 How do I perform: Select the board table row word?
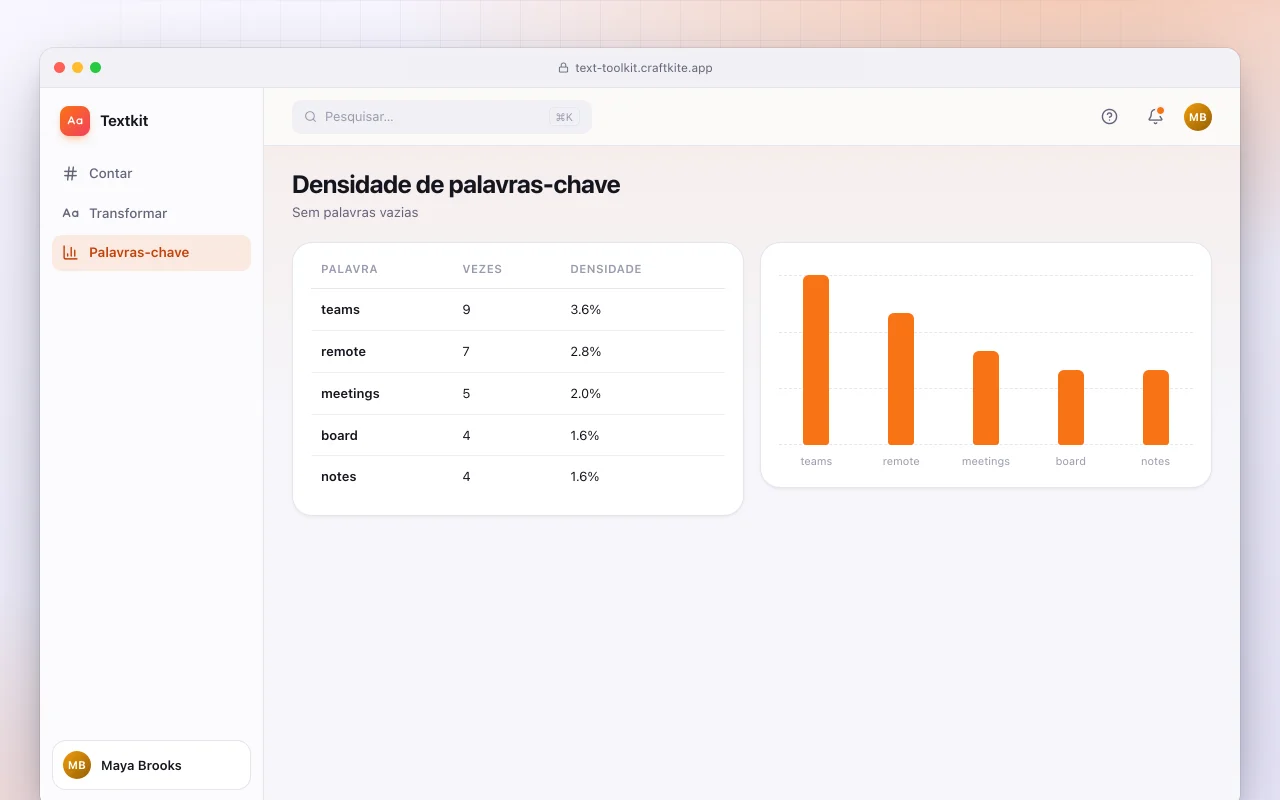click(x=339, y=436)
